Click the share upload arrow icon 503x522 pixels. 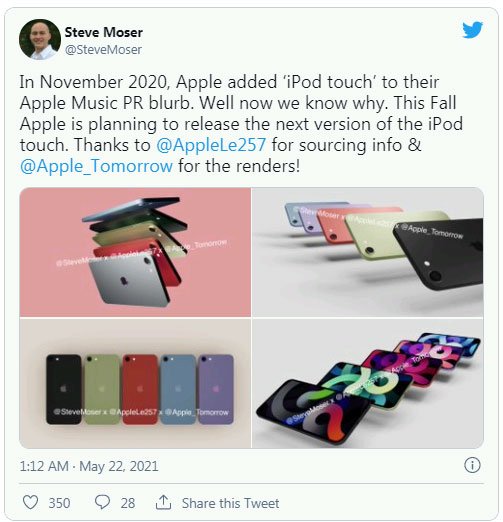coord(163,502)
